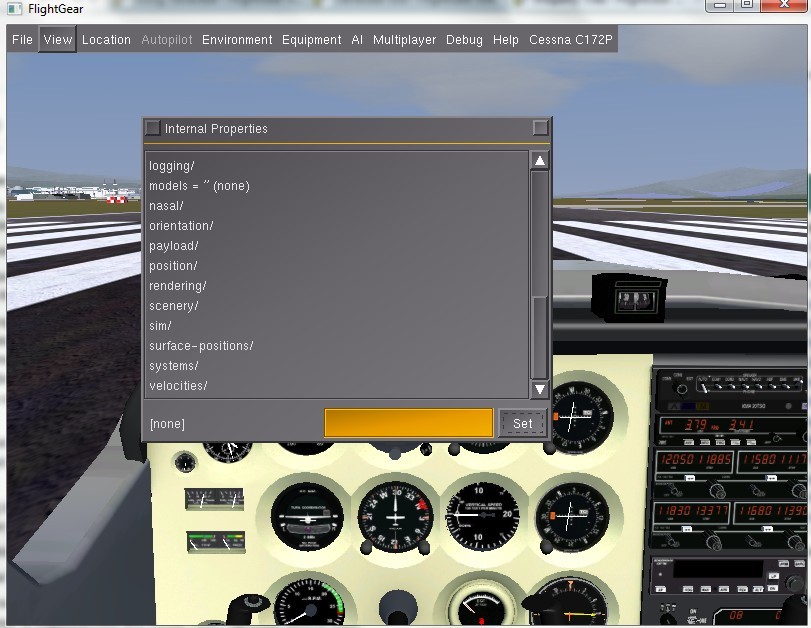This screenshot has width=811, height=628.
Task: Open the sim/ property folder
Action: [160, 326]
